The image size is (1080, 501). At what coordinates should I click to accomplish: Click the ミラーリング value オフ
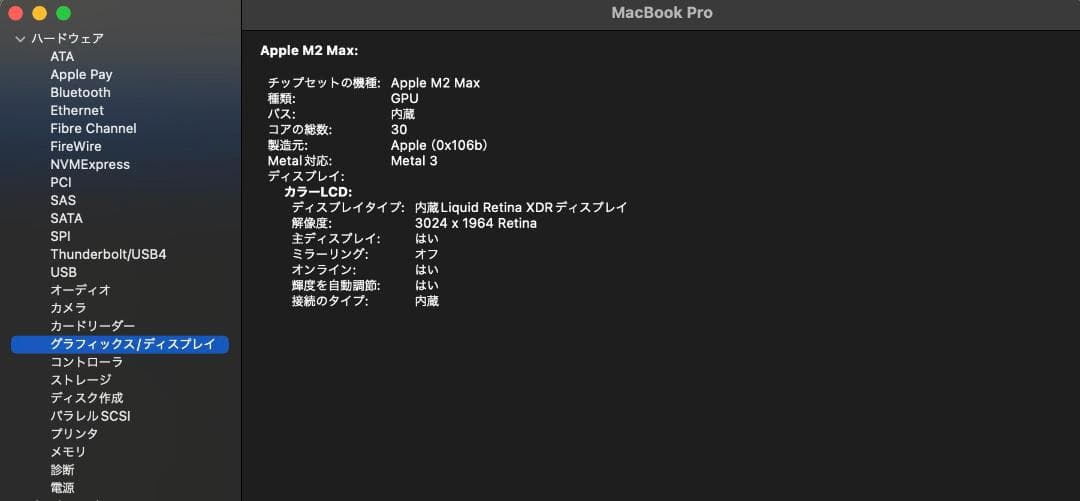click(x=426, y=254)
